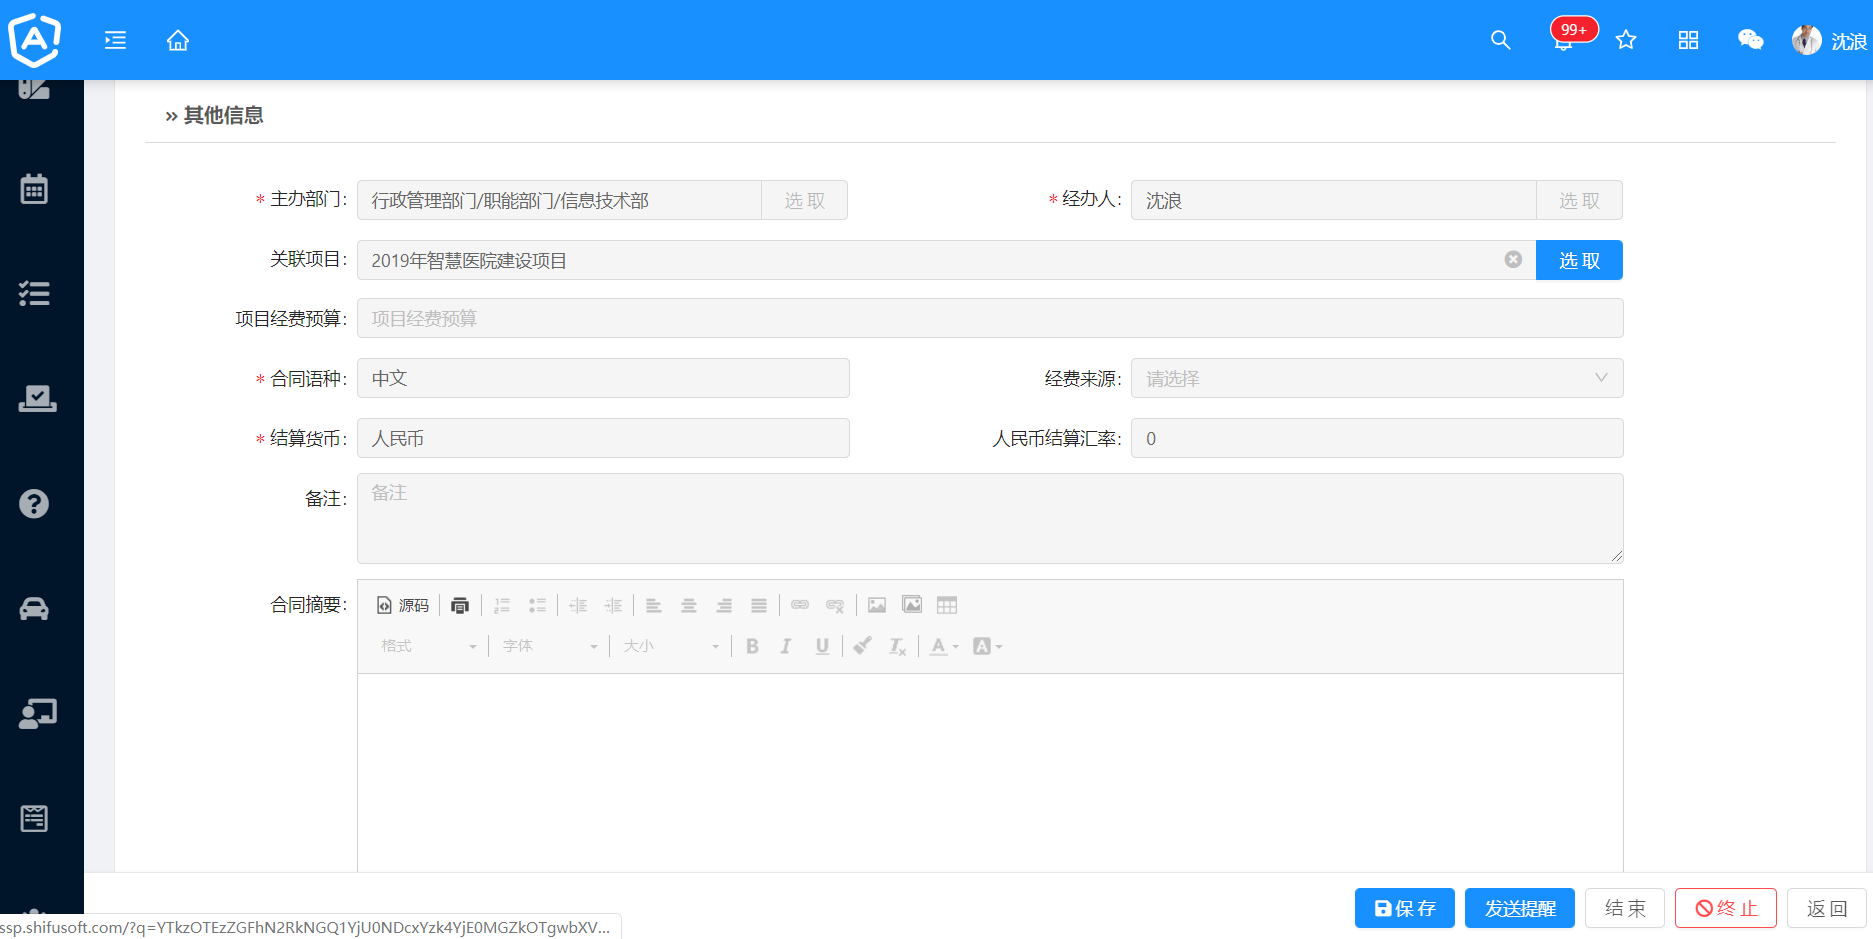
Task: Click the 其他信息 section header
Action: pyautogui.click(x=214, y=115)
